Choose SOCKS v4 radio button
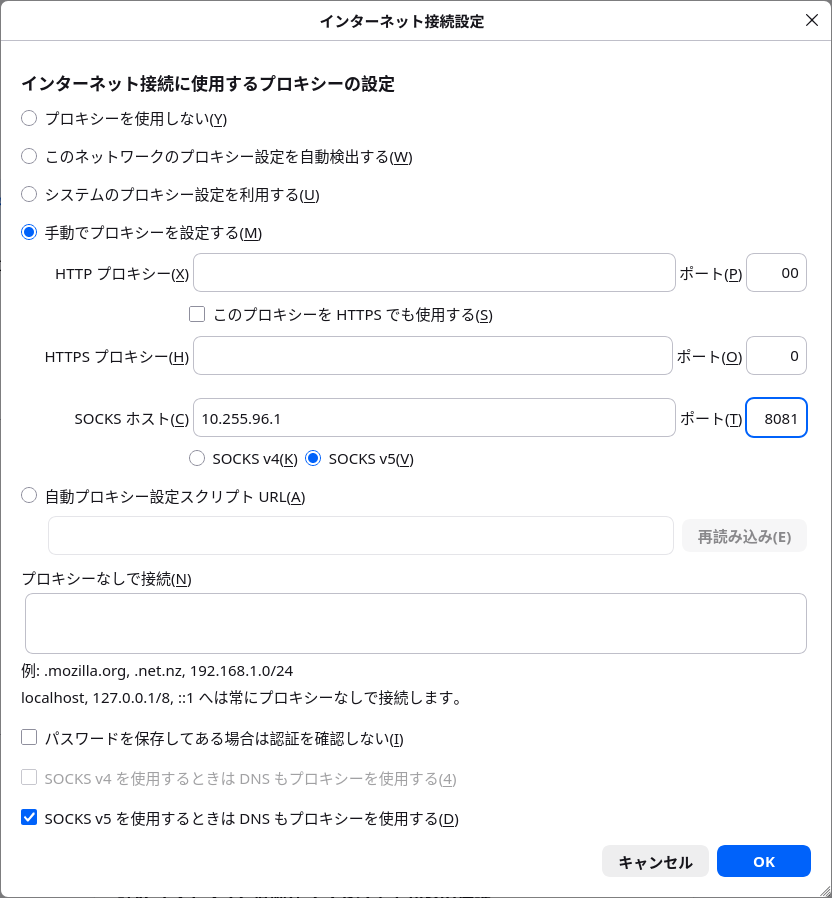The width and height of the screenshot is (832, 898). pos(197,458)
